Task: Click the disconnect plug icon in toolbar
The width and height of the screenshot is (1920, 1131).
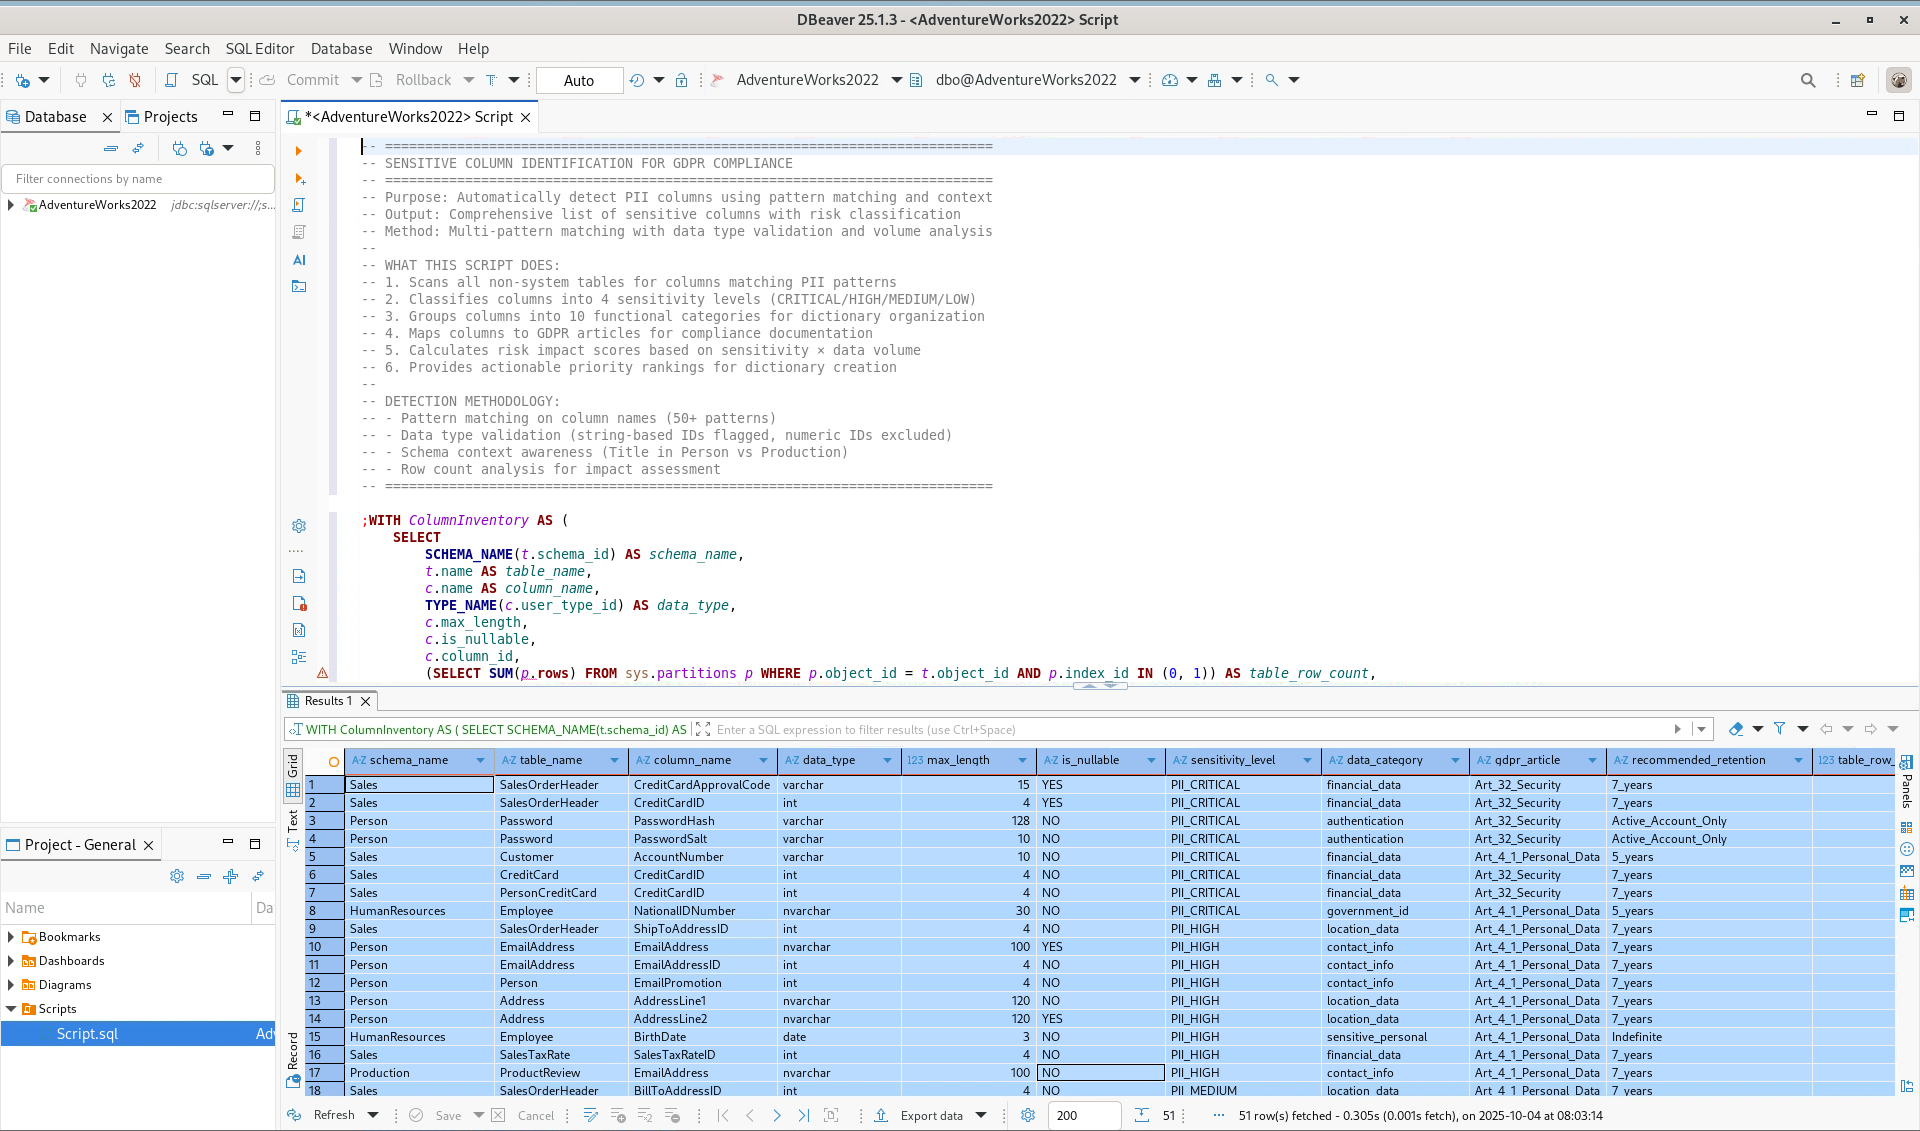Action: coord(135,80)
